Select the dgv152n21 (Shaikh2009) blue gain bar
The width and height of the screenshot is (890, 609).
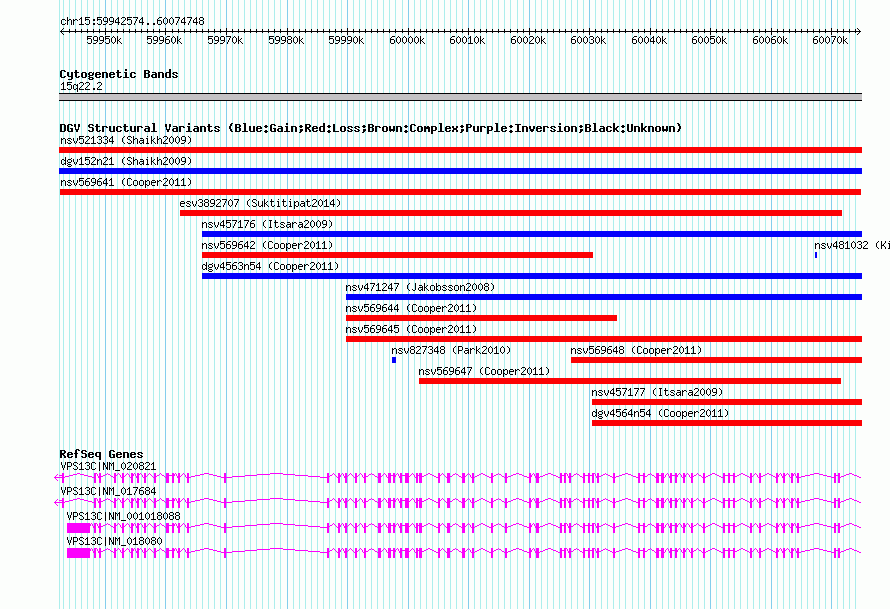(460, 171)
